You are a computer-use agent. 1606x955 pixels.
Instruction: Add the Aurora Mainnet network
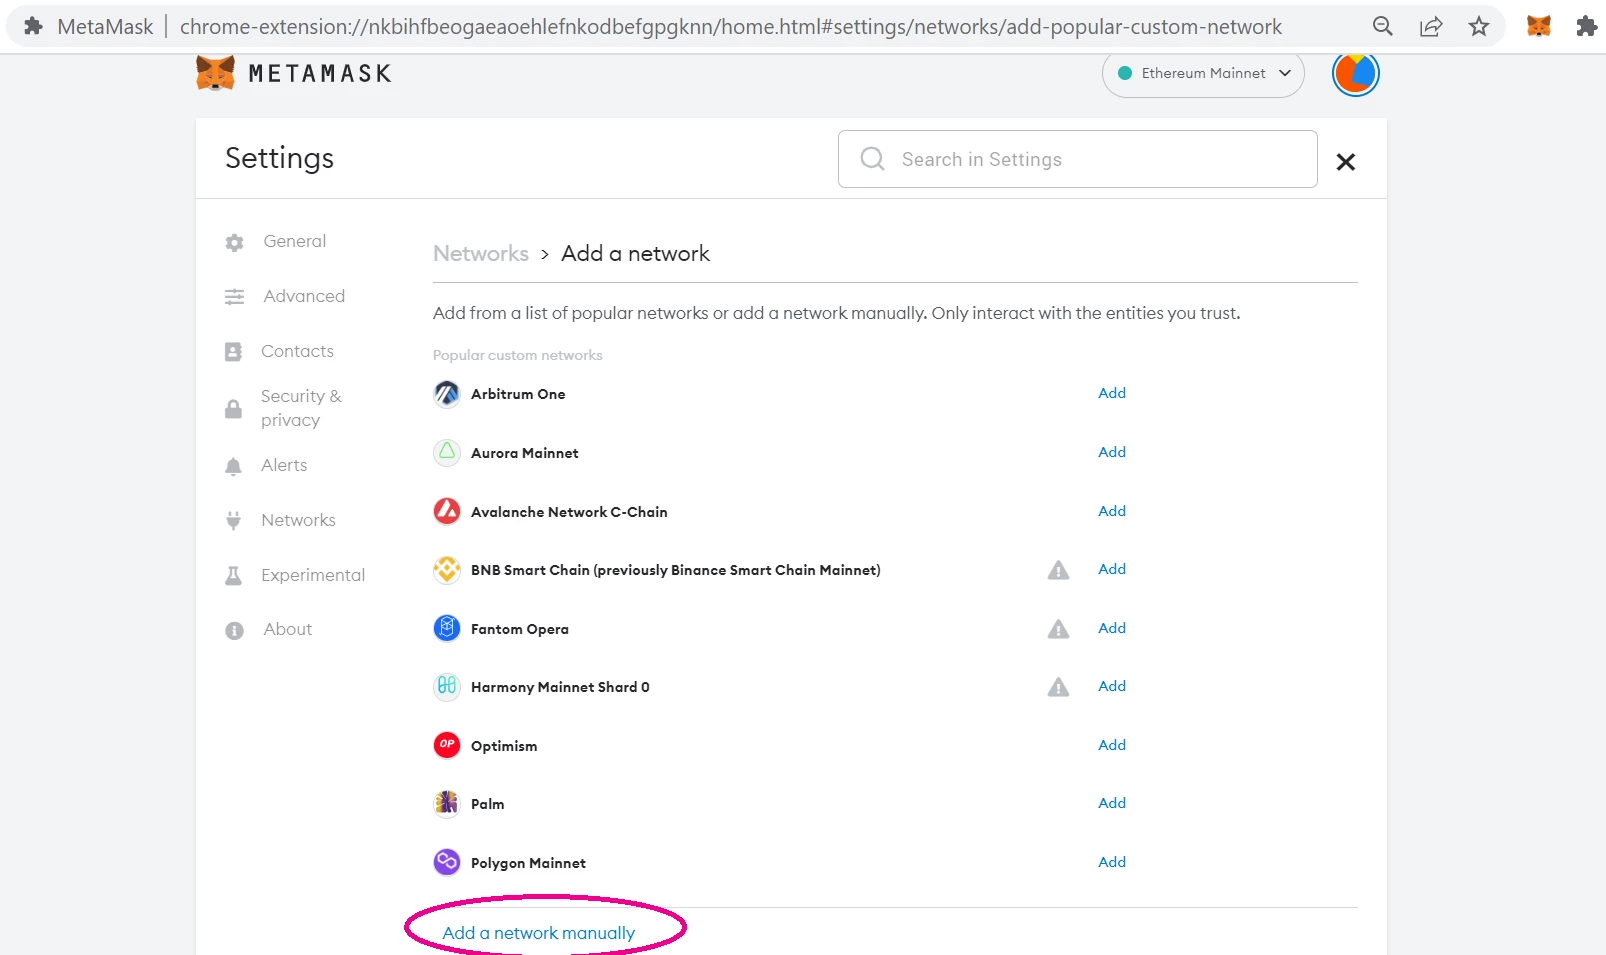1112,452
